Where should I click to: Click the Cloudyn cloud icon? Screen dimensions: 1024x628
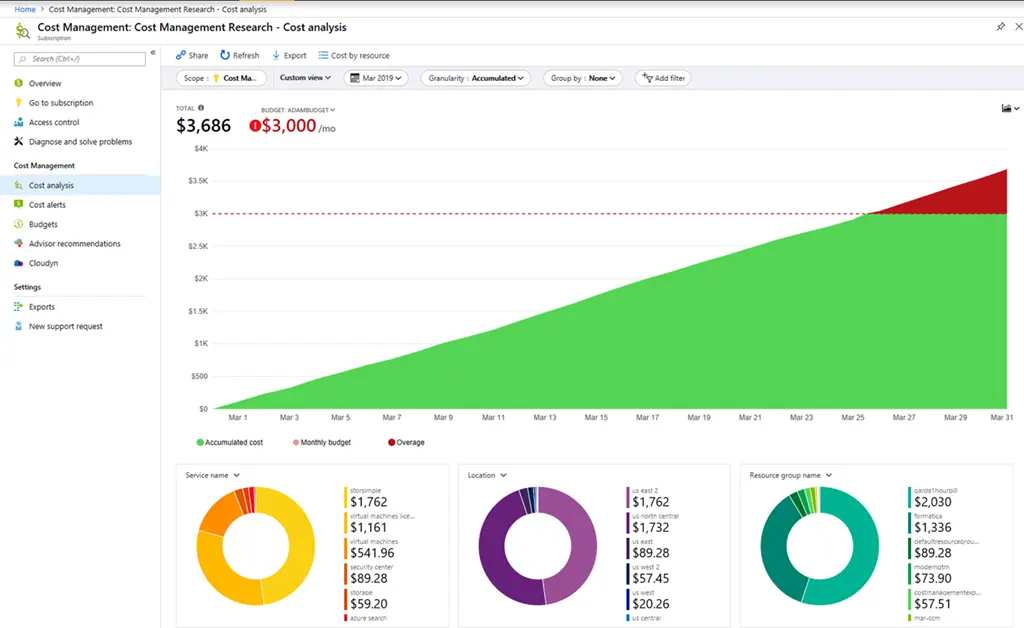pyautogui.click(x=18, y=263)
